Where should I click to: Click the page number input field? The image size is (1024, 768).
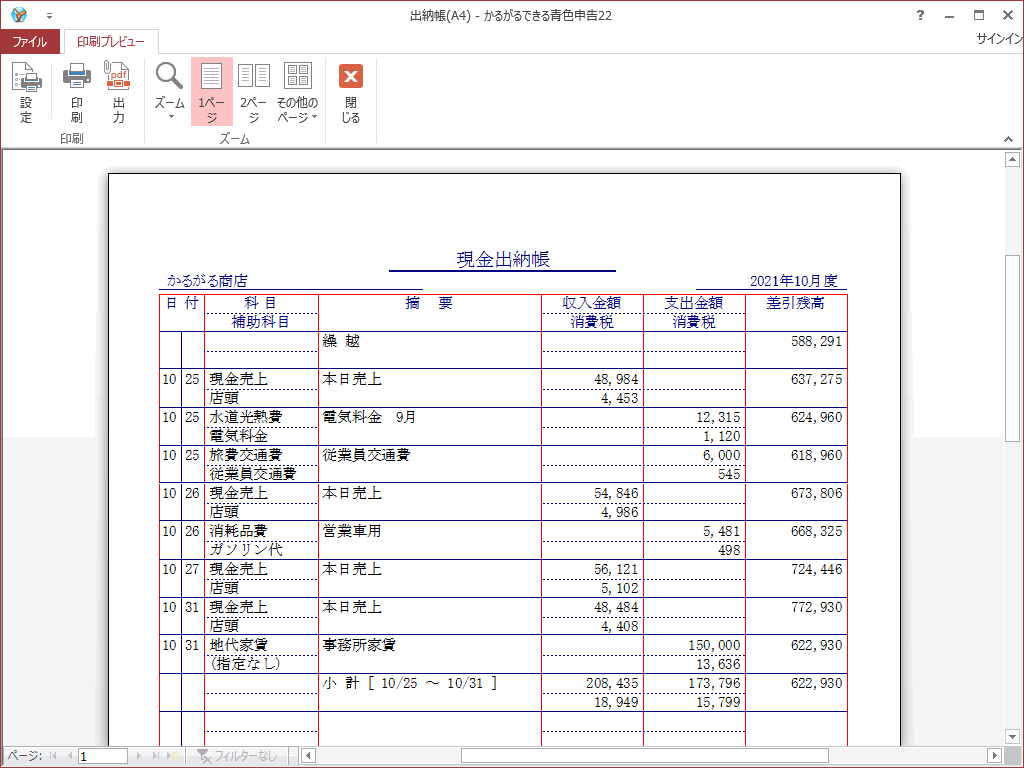pyautogui.click(x=103, y=756)
